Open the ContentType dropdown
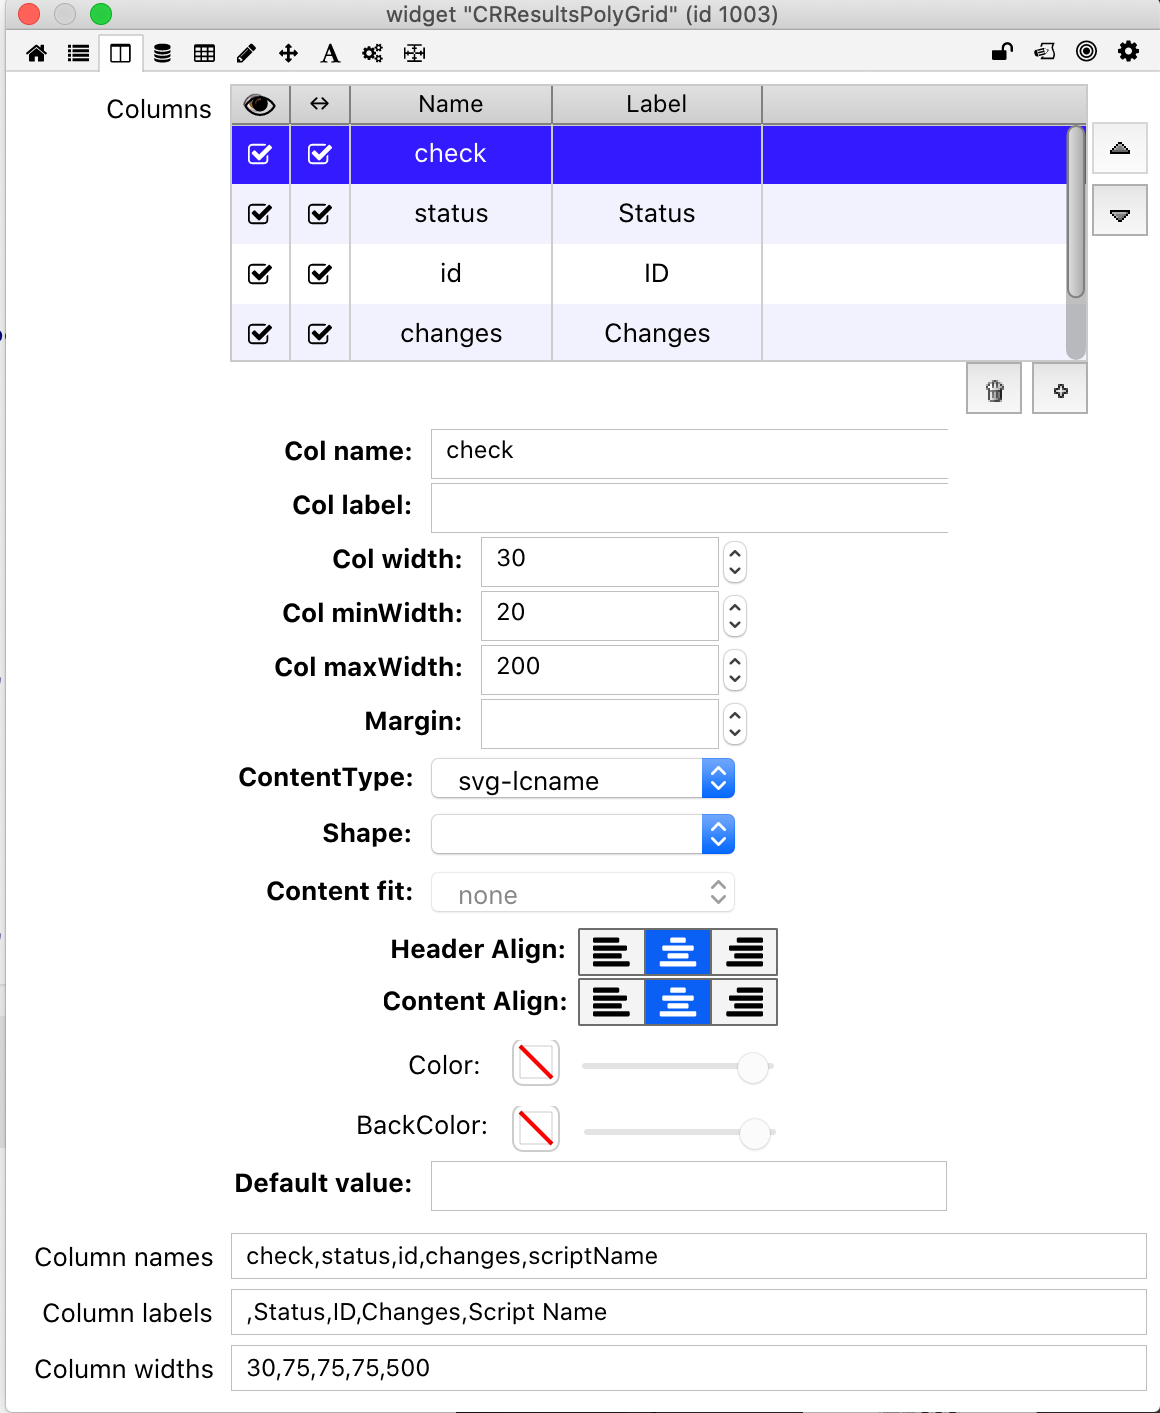Image resolution: width=1160 pixels, height=1413 pixels. (583, 780)
